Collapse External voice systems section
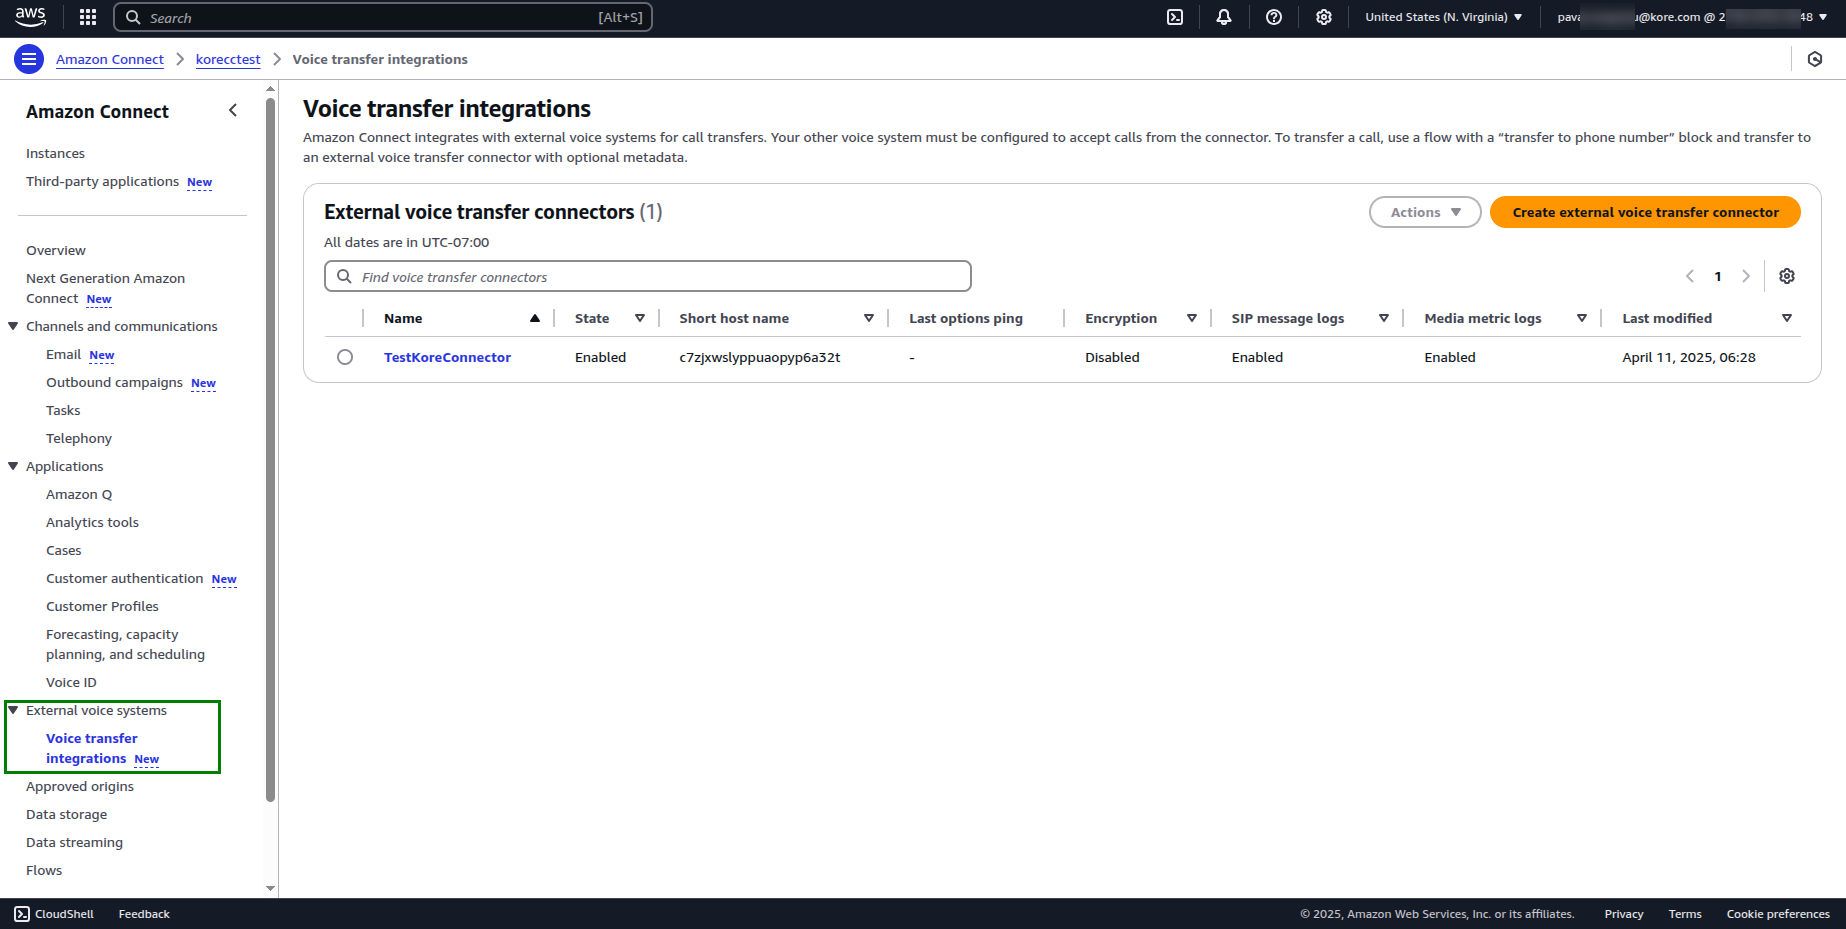 coord(13,710)
